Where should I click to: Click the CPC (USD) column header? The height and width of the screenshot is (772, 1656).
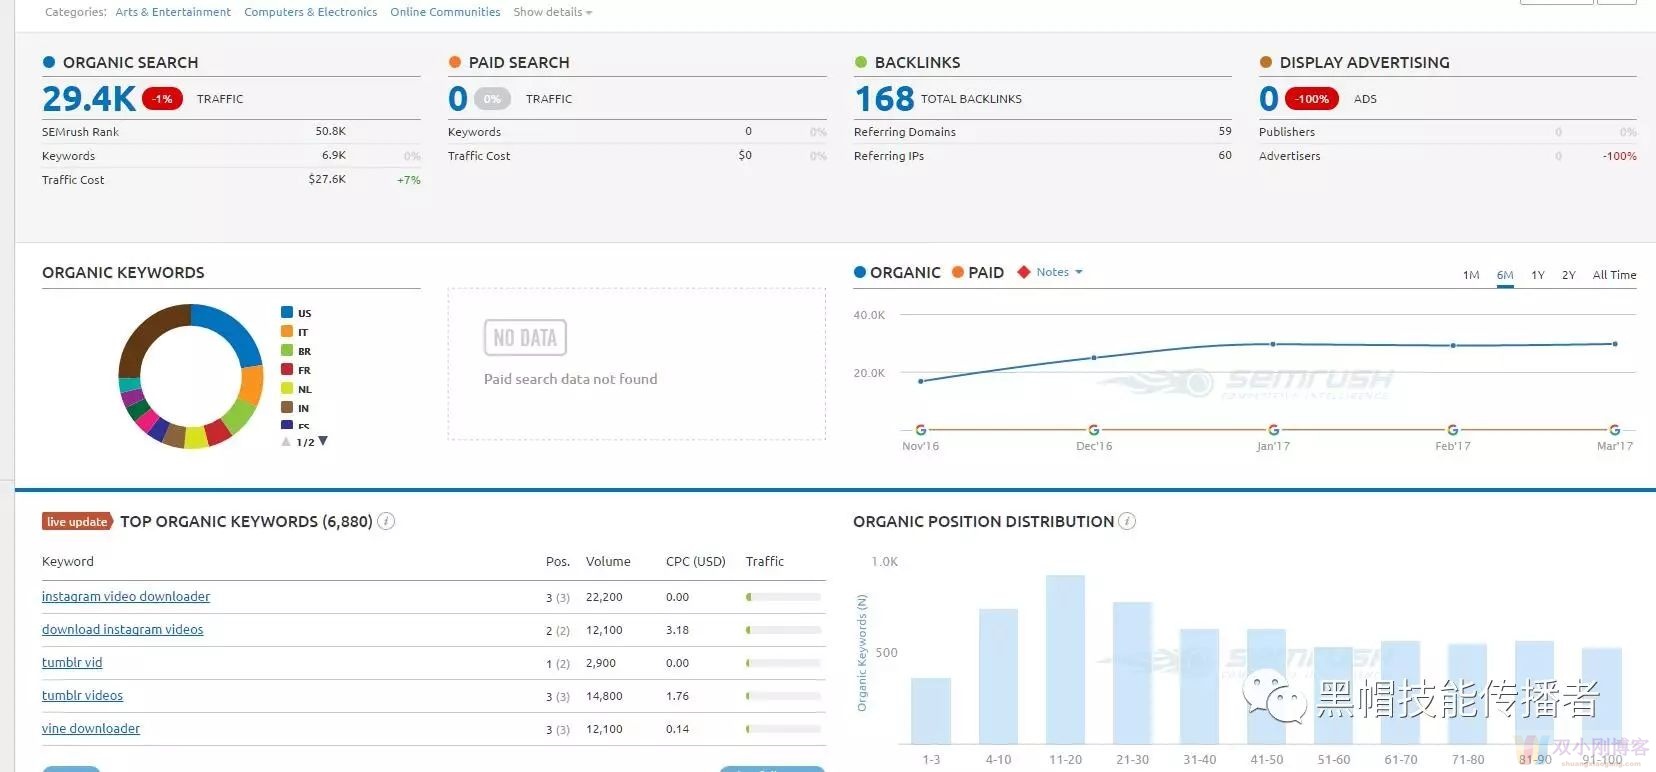(x=696, y=561)
